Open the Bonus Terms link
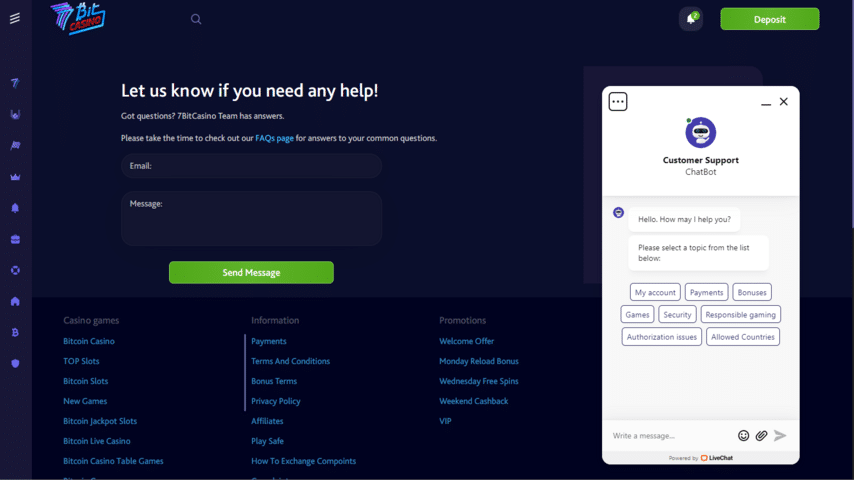This screenshot has width=854, height=480. point(274,381)
